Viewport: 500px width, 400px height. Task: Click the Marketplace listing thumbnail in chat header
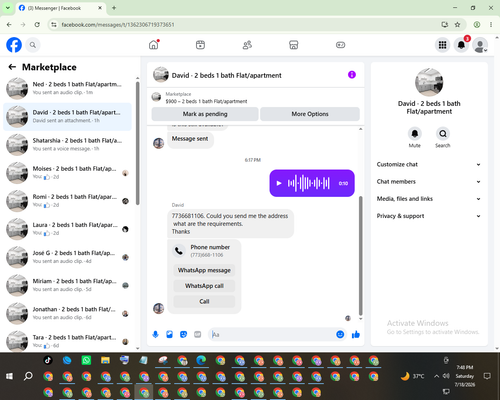(156, 97)
